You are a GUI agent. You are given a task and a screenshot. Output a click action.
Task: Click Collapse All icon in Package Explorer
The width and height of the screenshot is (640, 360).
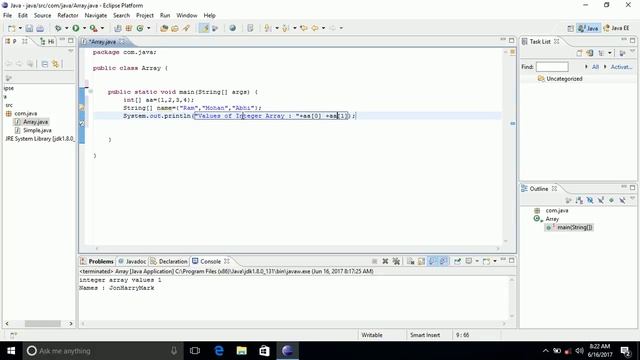(44, 64)
